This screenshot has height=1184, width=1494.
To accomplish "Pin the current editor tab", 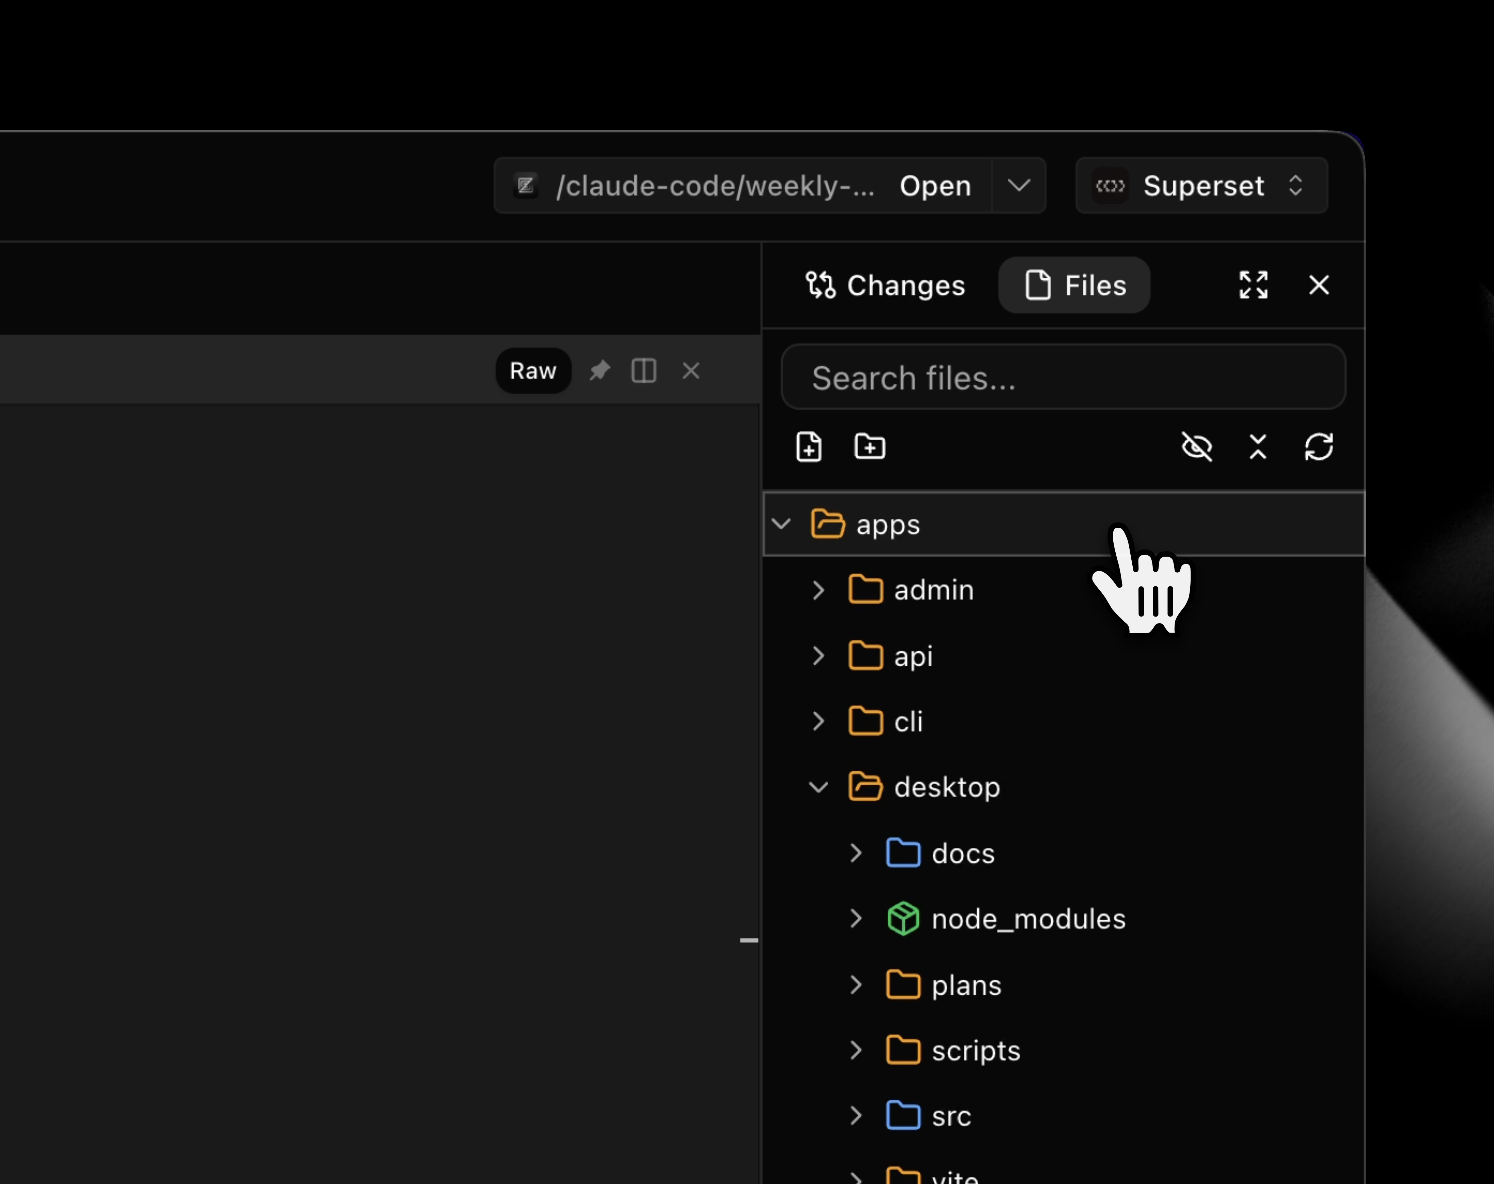I will click(599, 371).
